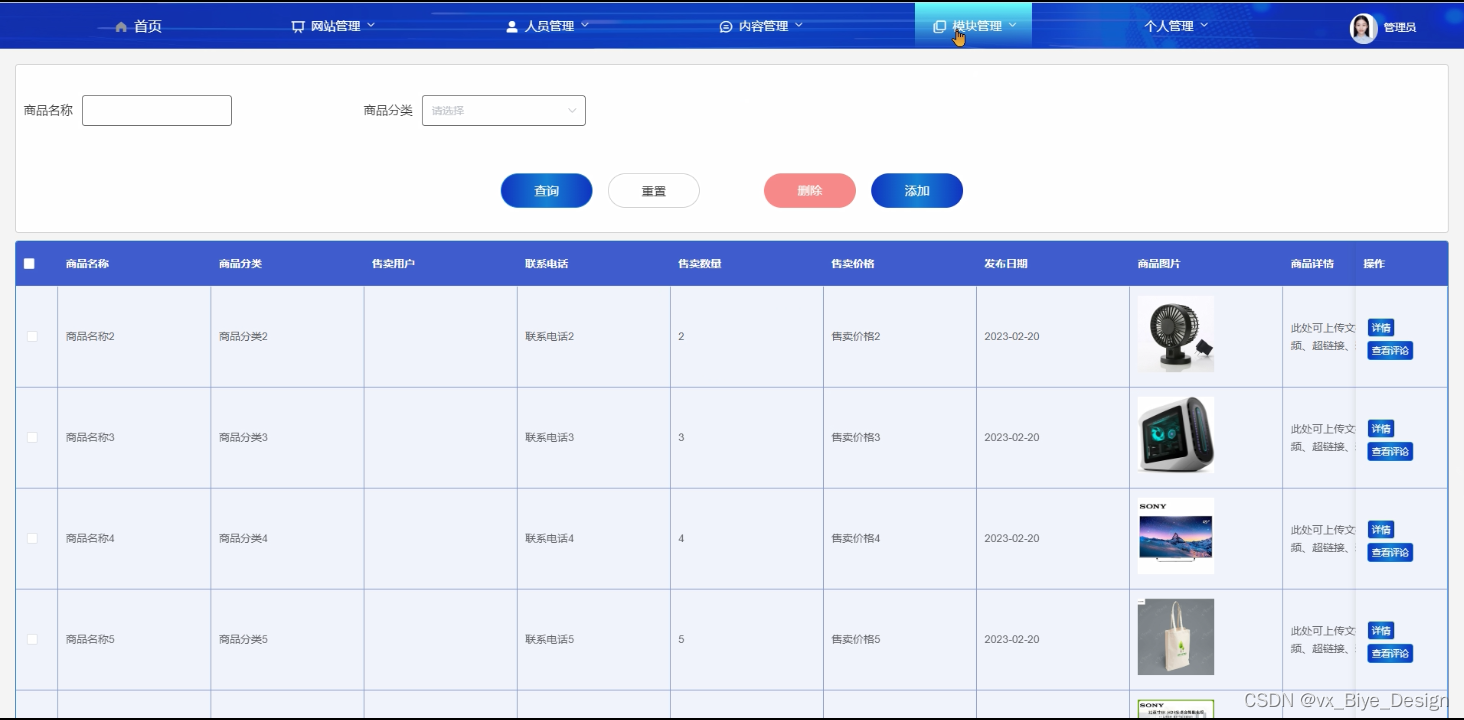Click the 商品名称 column header
1464x720 pixels.
point(88,264)
